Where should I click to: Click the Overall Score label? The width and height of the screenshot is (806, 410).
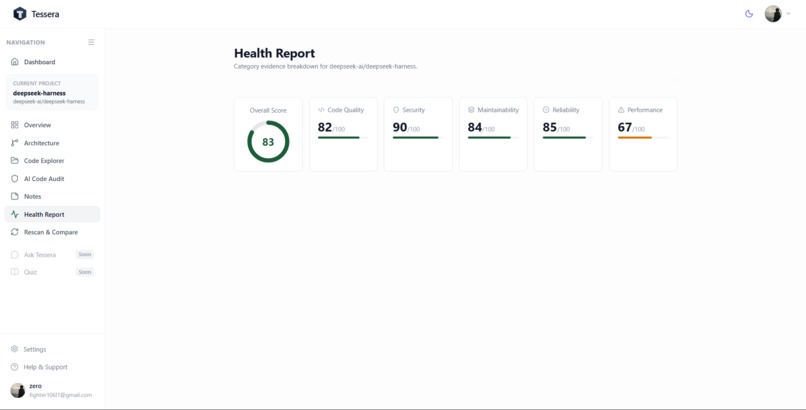pos(268,110)
